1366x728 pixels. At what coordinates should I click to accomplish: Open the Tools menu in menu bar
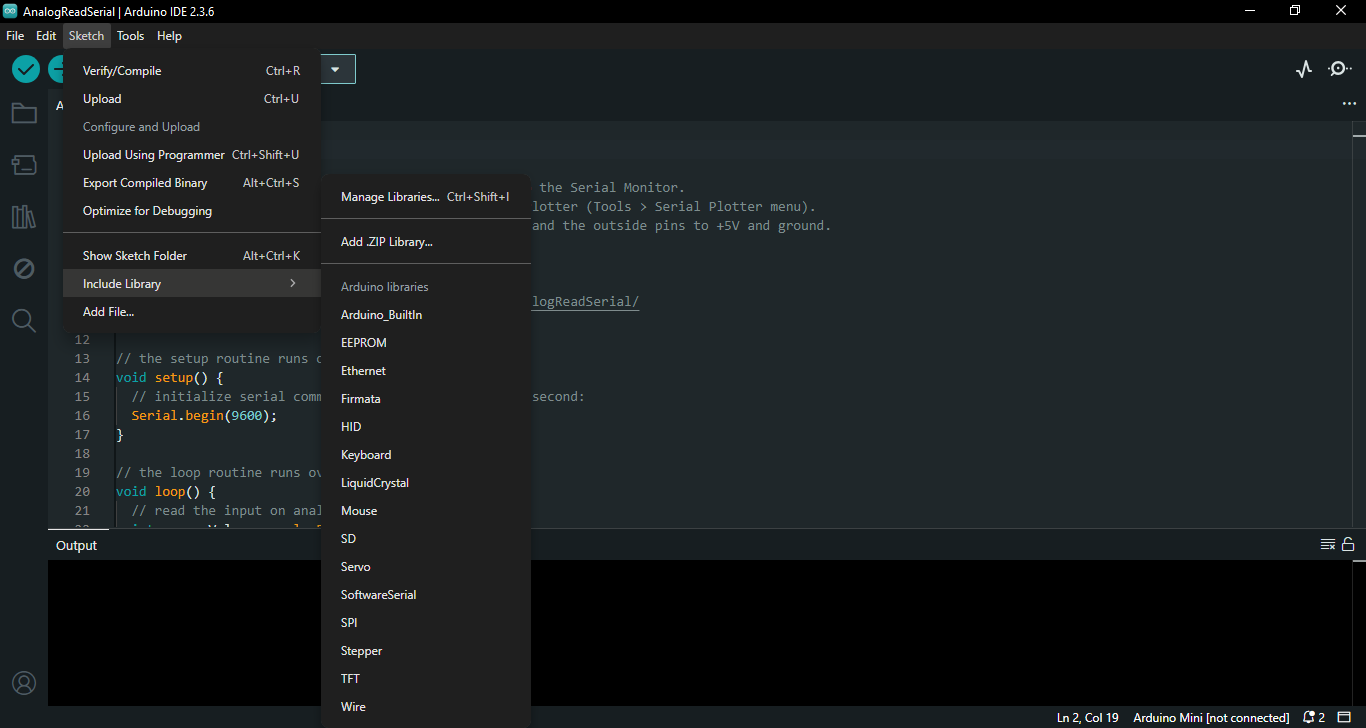[130, 36]
